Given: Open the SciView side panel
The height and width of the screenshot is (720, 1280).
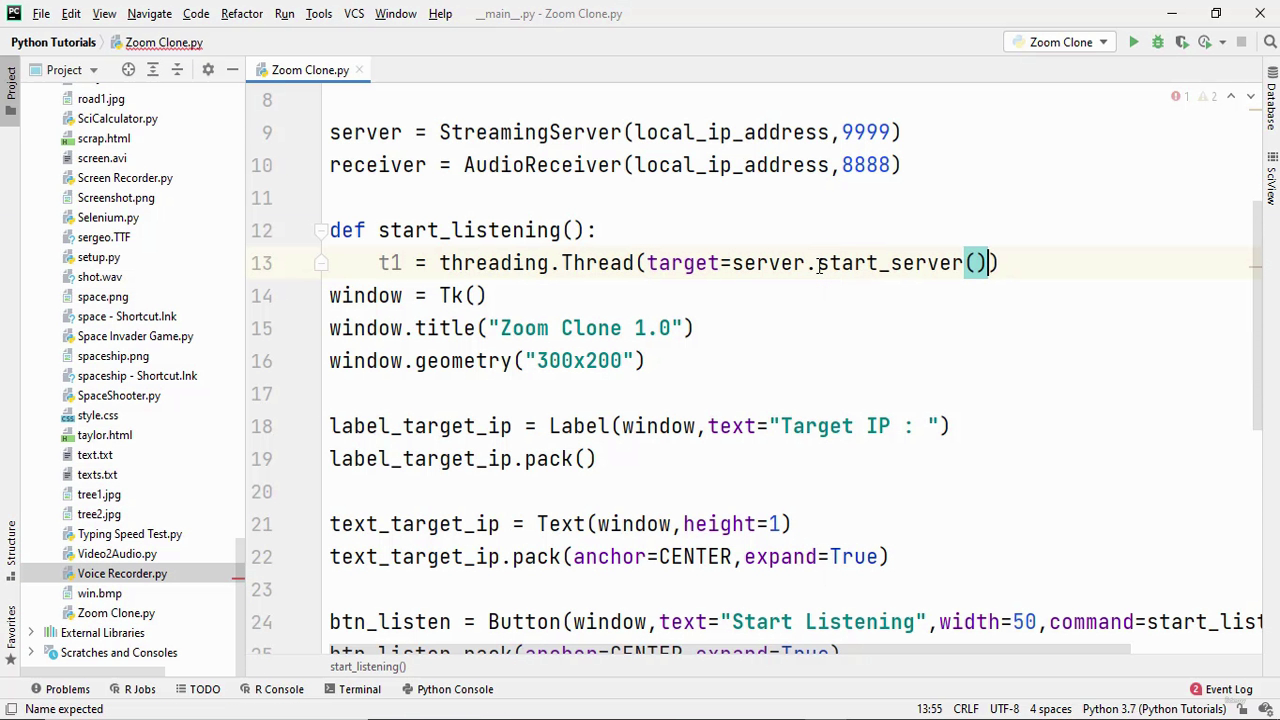Looking at the screenshot, I should click(x=1271, y=178).
